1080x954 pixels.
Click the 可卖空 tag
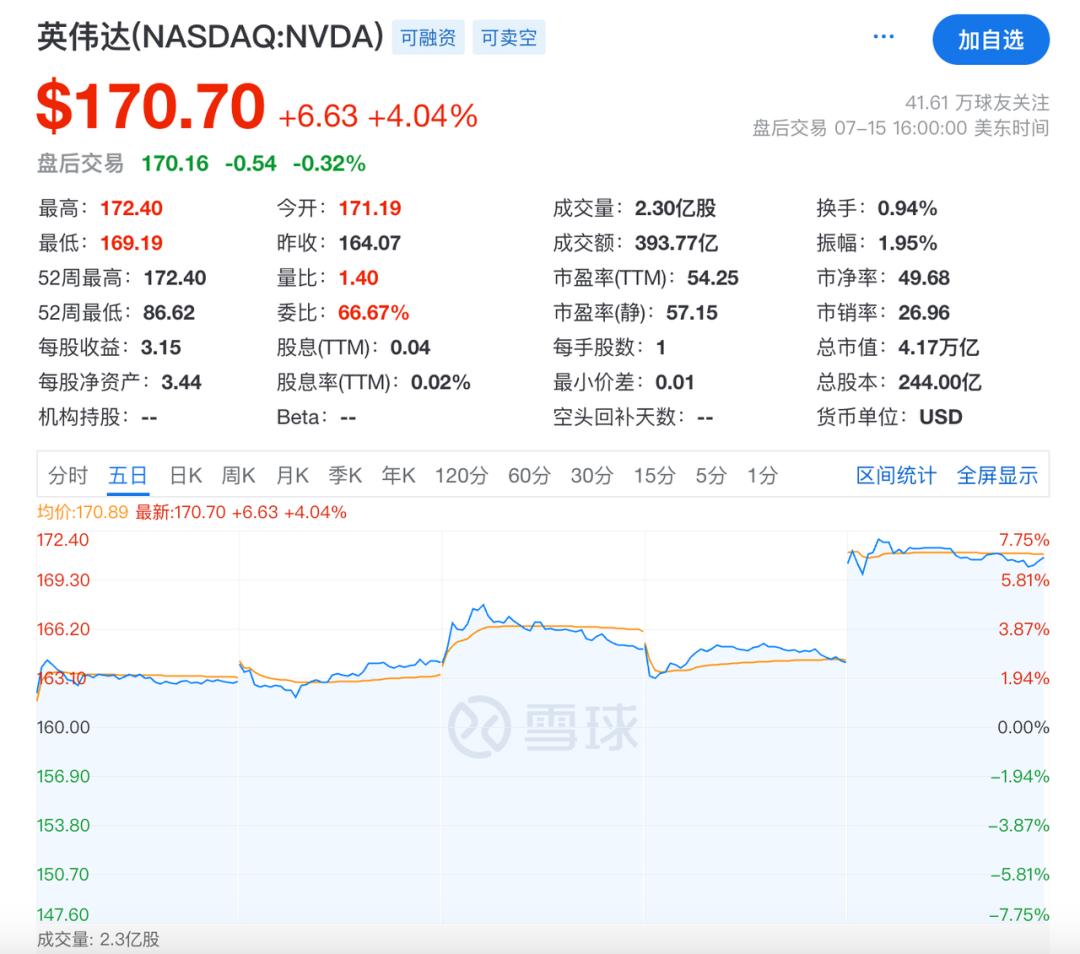click(508, 37)
